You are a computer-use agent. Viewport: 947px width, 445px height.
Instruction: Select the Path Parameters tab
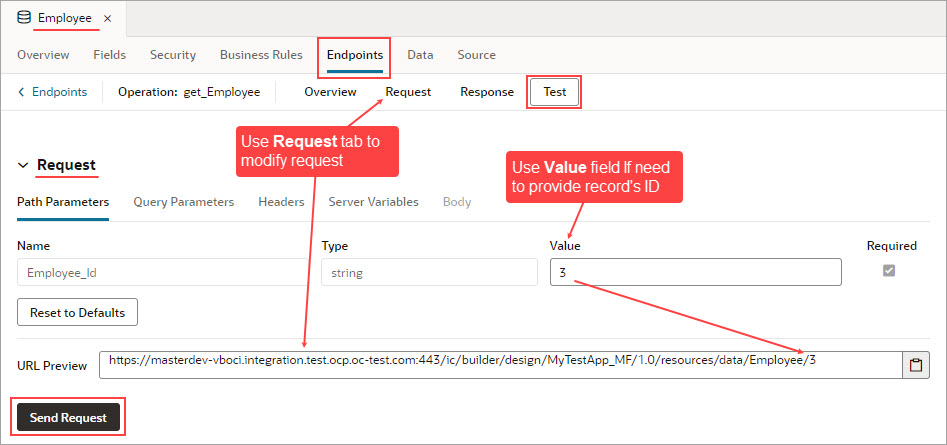[x=63, y=202]
